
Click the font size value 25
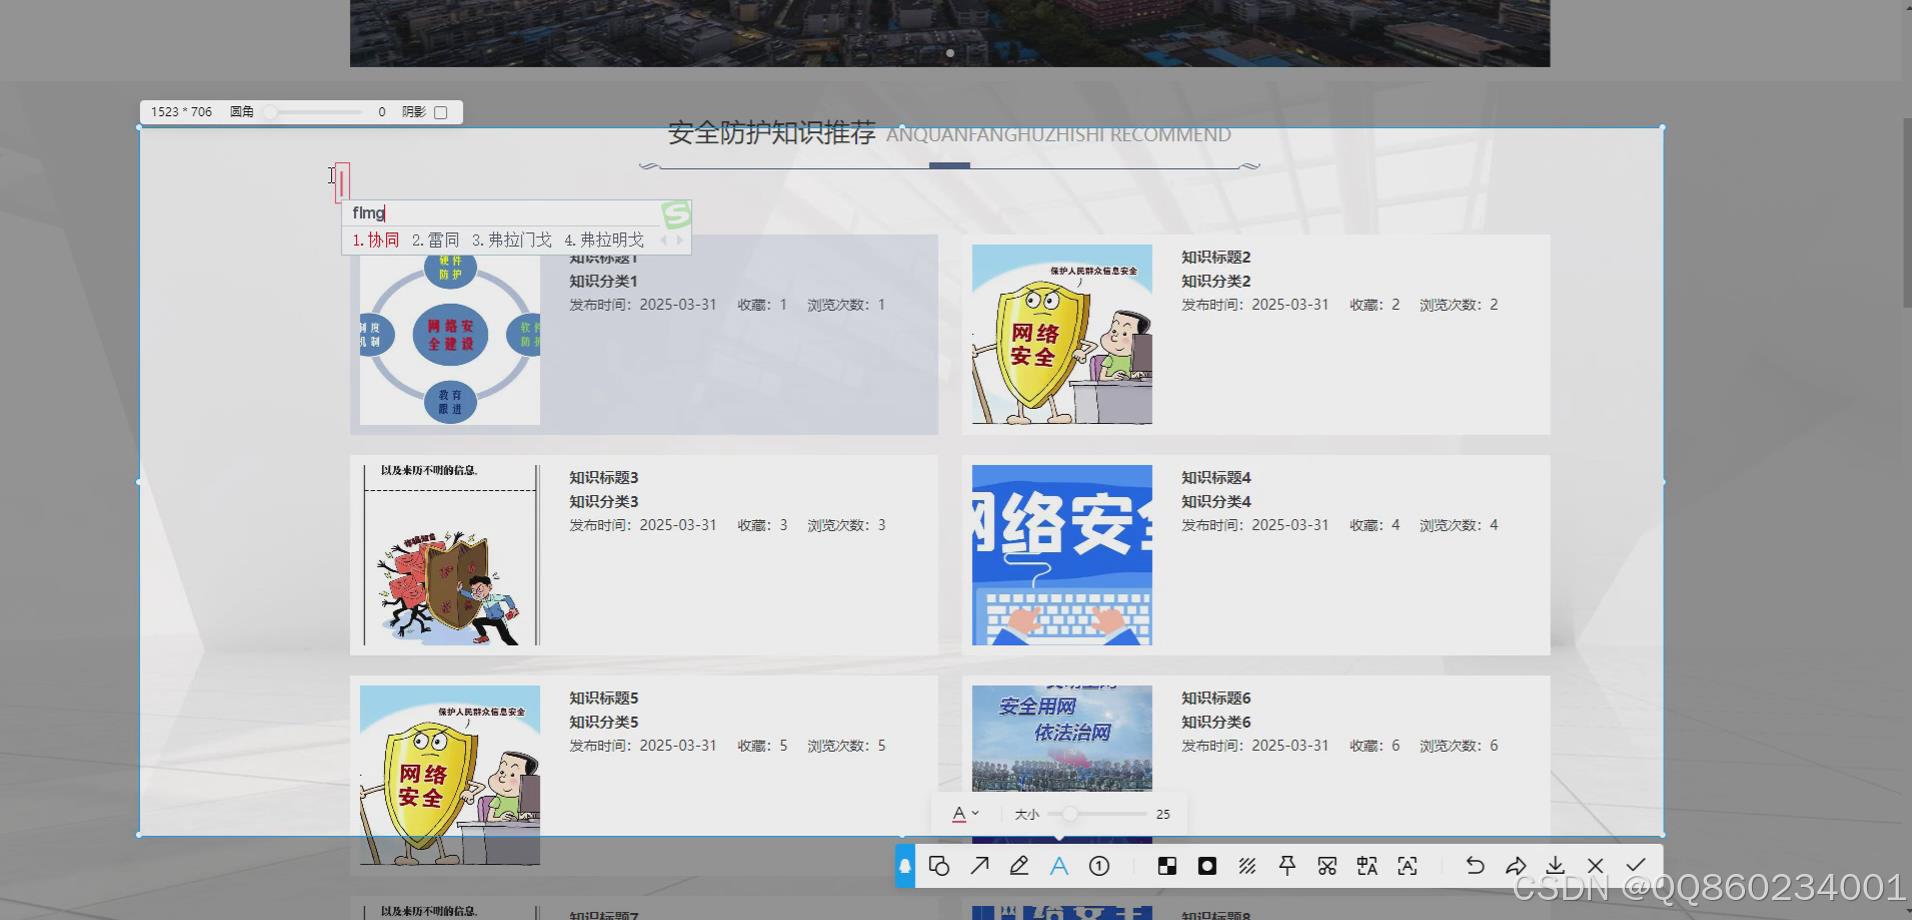click(1163, 814)
